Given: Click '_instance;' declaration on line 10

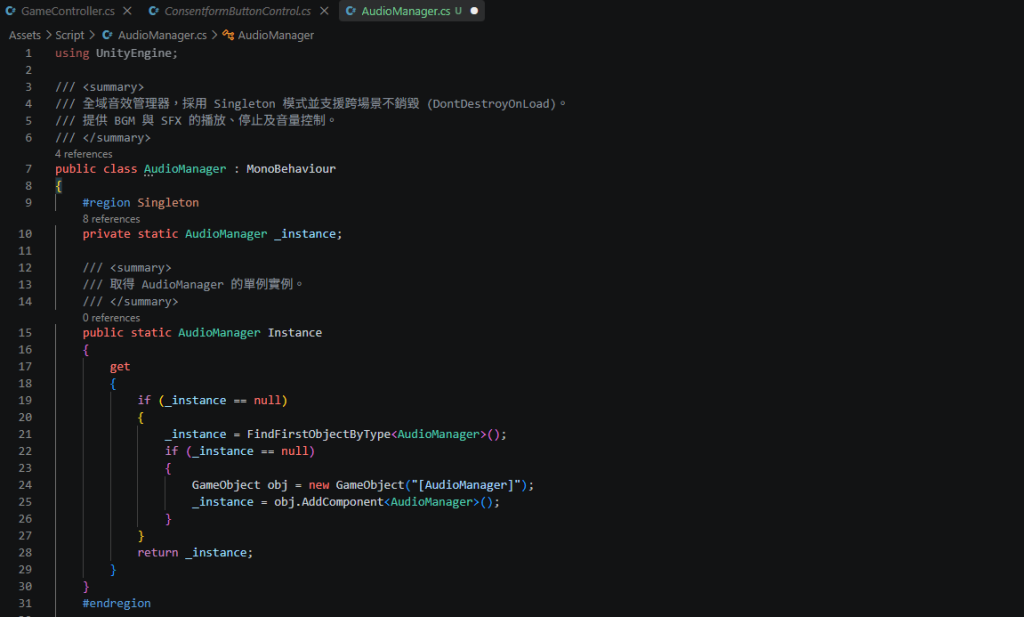Looking at the screenshot, I should (308, 234).
